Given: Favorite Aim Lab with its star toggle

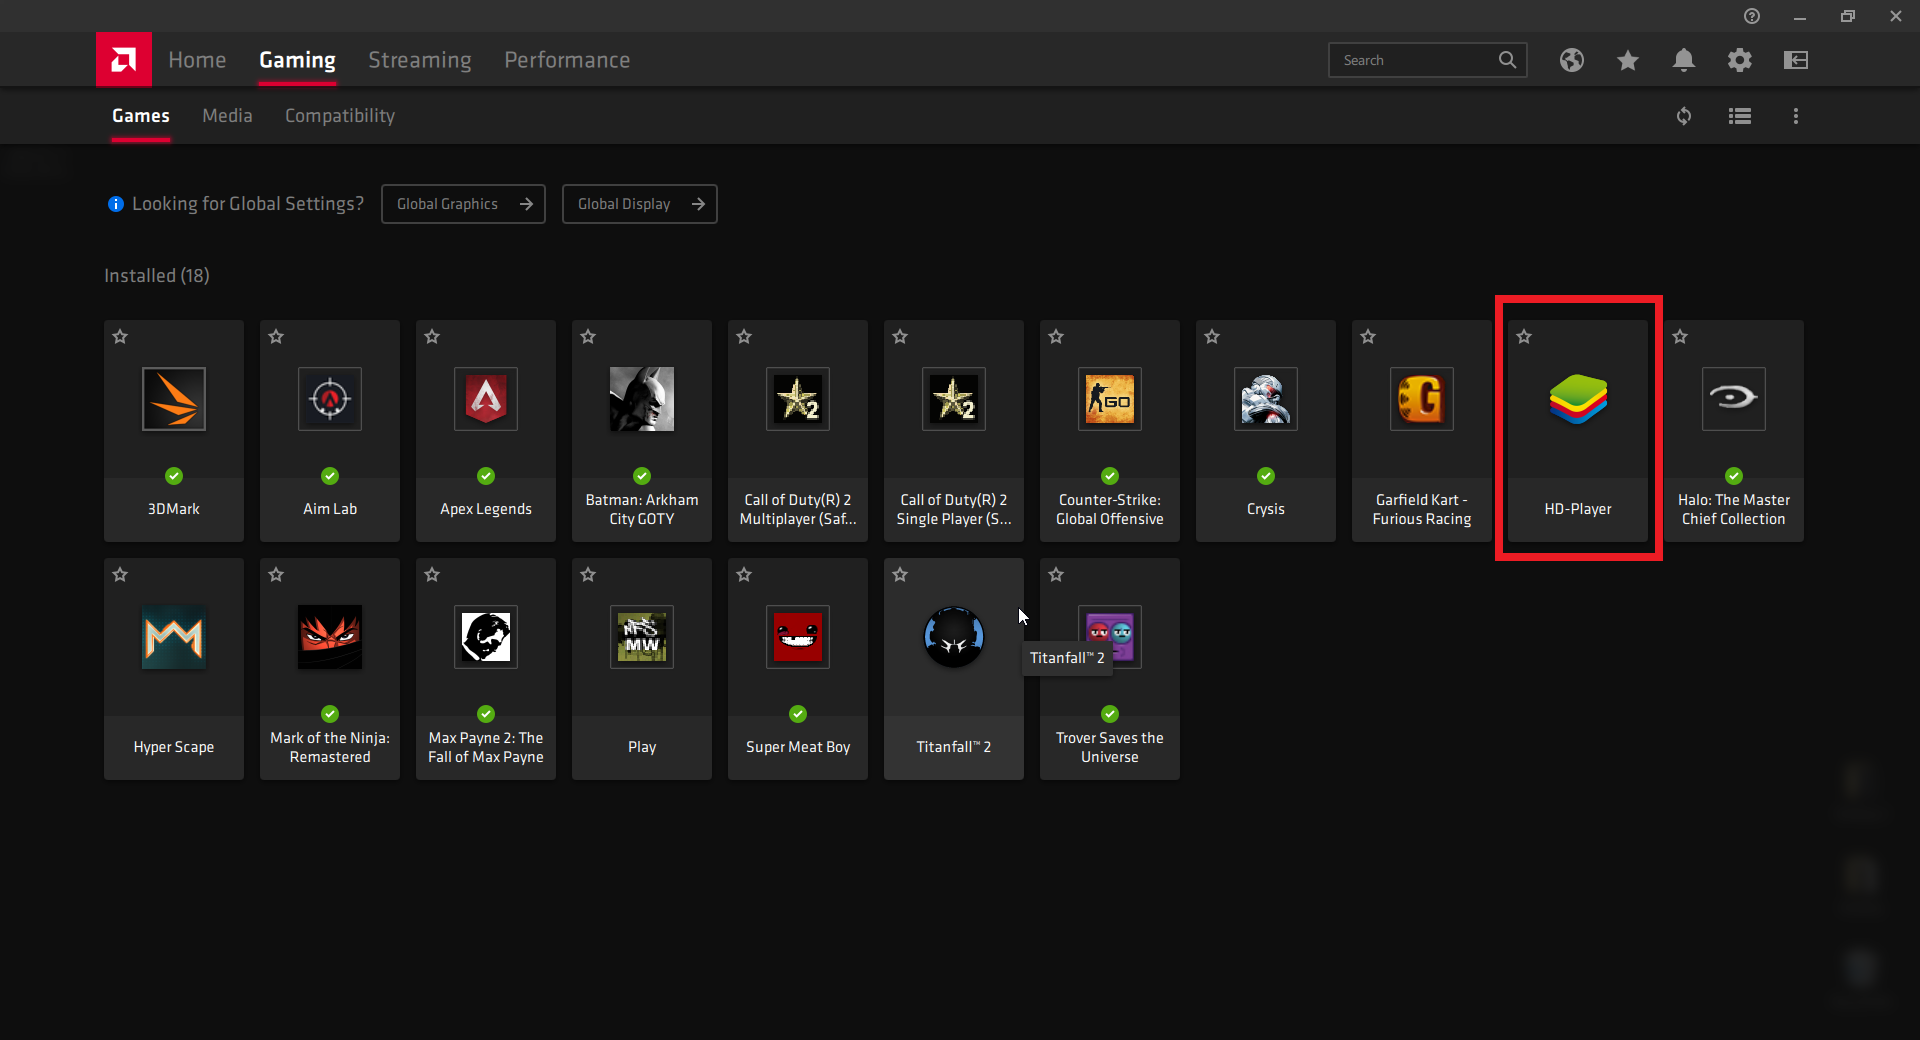Looking at the screenshot, I should click(276, 337).
